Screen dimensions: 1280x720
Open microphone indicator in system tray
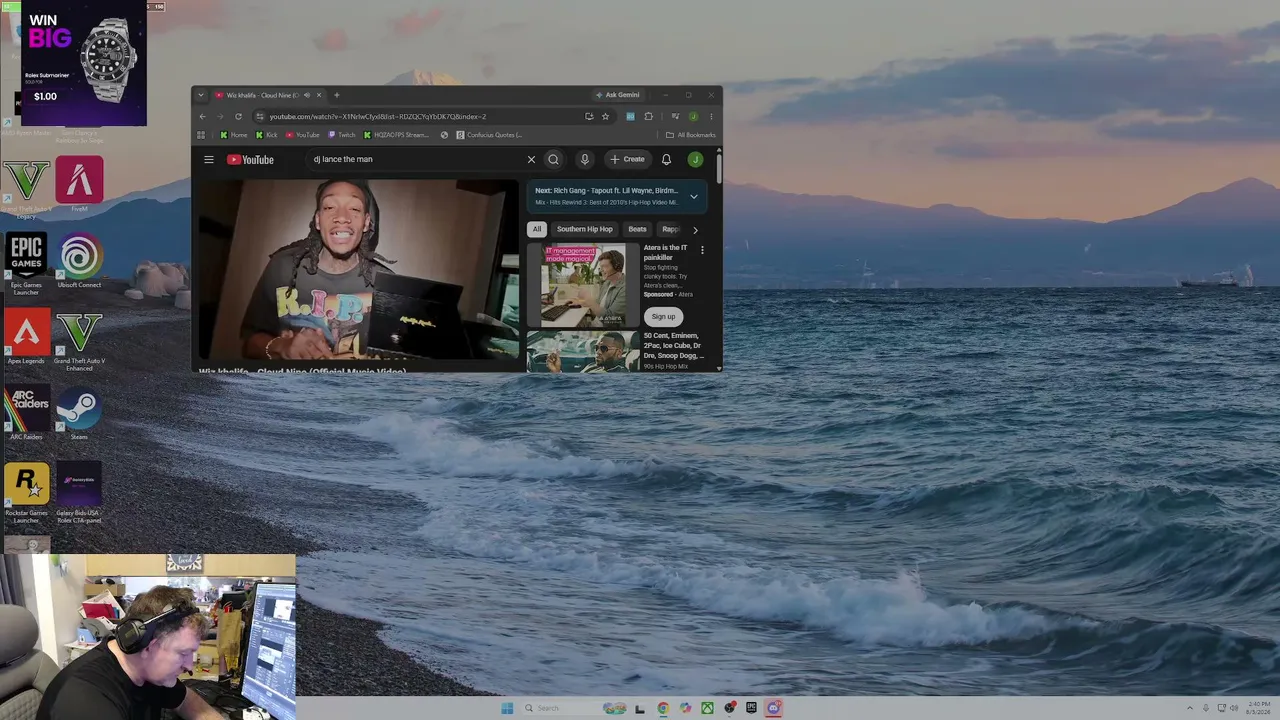coord(1205,708)
